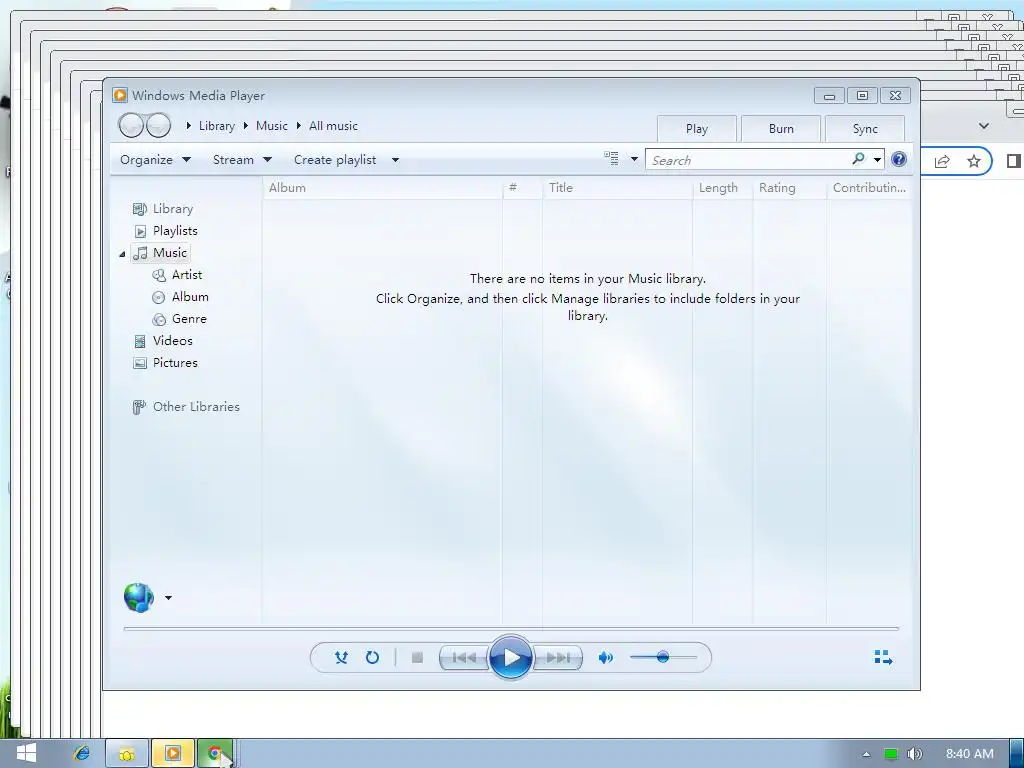Open breadcrumb arrow before Library
Viewport: 1024px width, 768px height.
pos(189,125)
